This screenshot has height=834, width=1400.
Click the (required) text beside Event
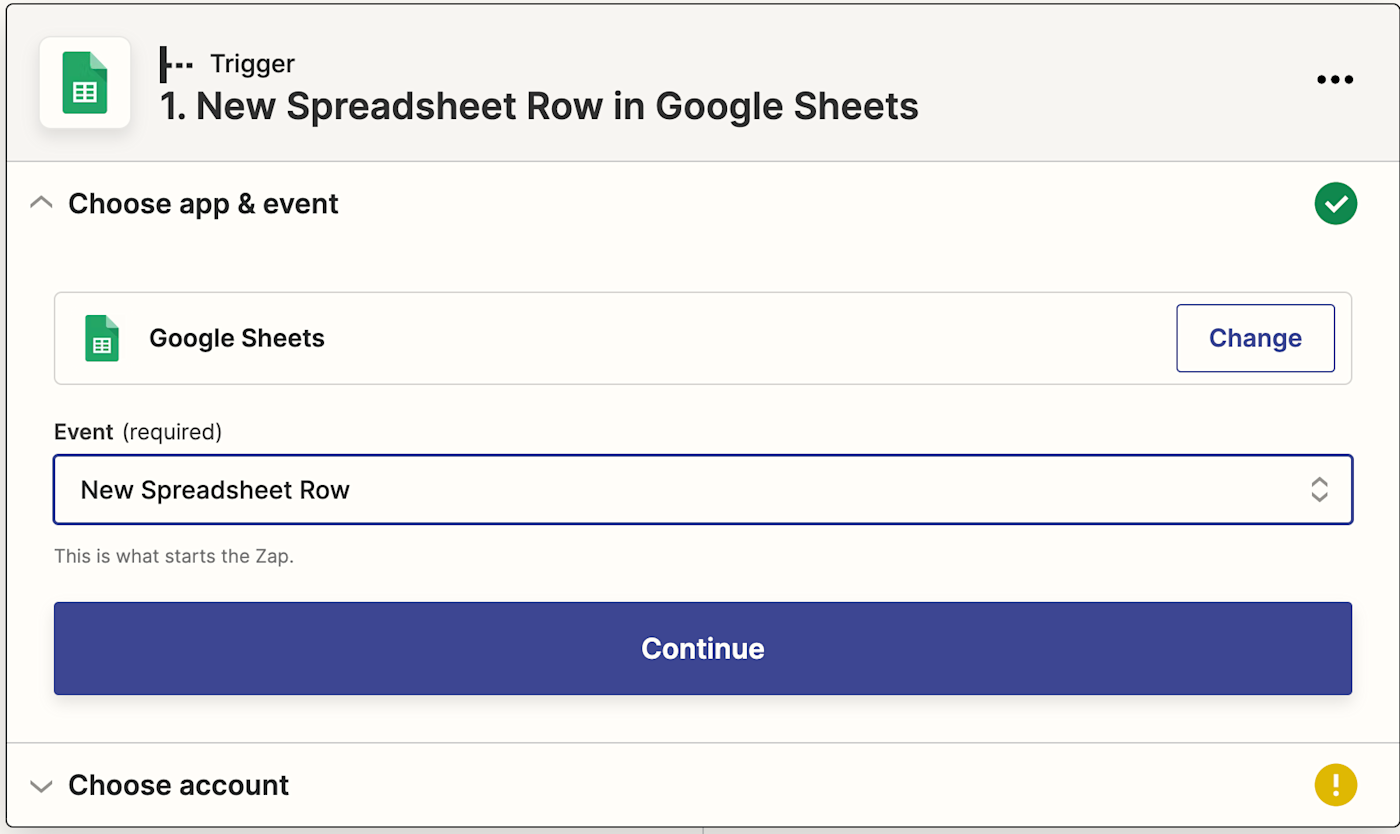point(172,432)
